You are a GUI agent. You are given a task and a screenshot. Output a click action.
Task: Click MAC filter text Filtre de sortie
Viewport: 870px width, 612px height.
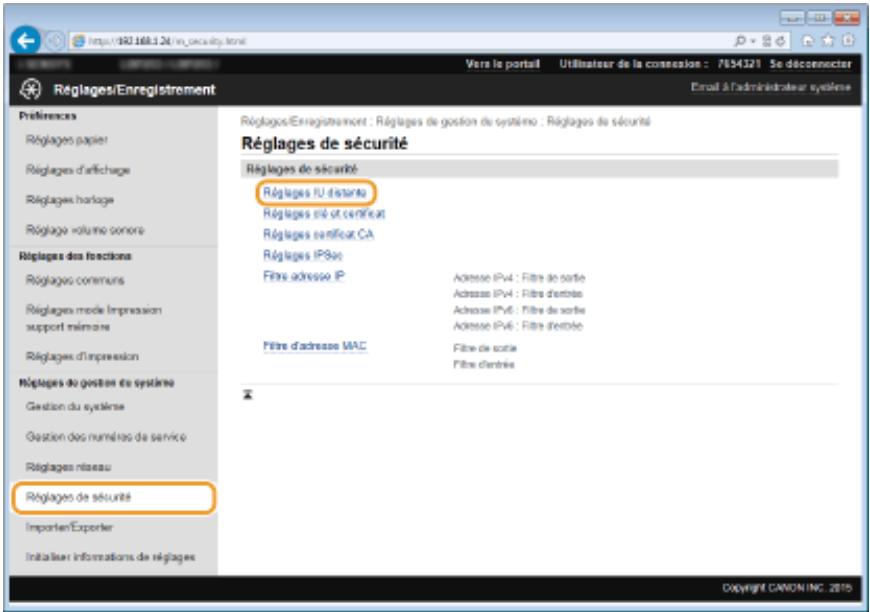coord(485,348)
